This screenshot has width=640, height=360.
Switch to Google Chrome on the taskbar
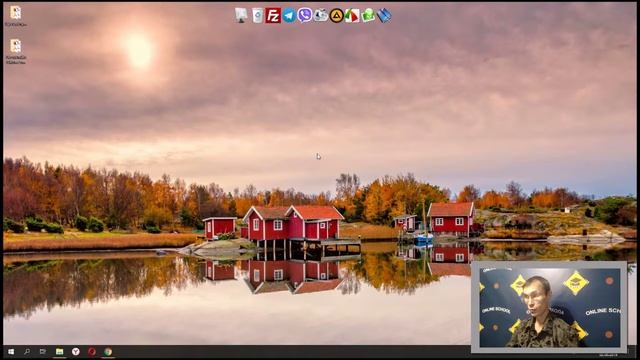(x=108, y=351)
